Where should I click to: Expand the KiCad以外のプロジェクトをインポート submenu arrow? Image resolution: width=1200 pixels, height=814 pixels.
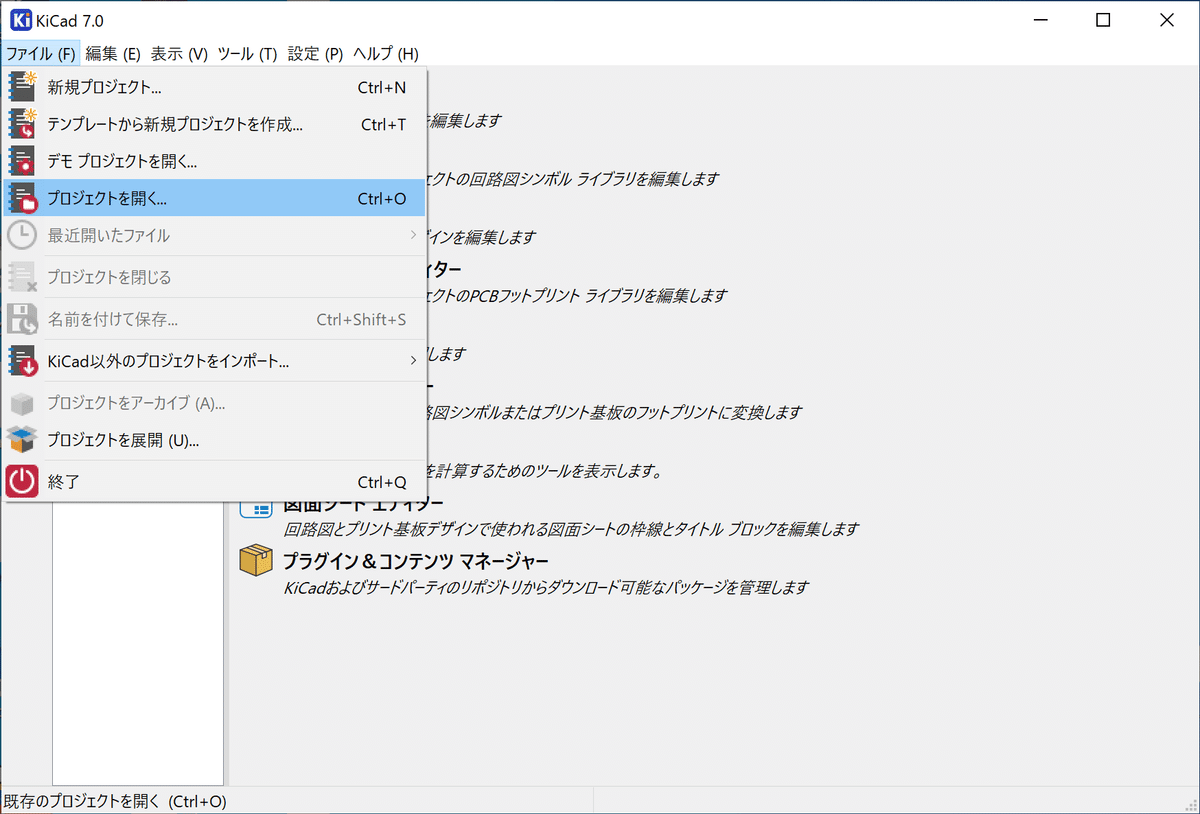point(413,360)
